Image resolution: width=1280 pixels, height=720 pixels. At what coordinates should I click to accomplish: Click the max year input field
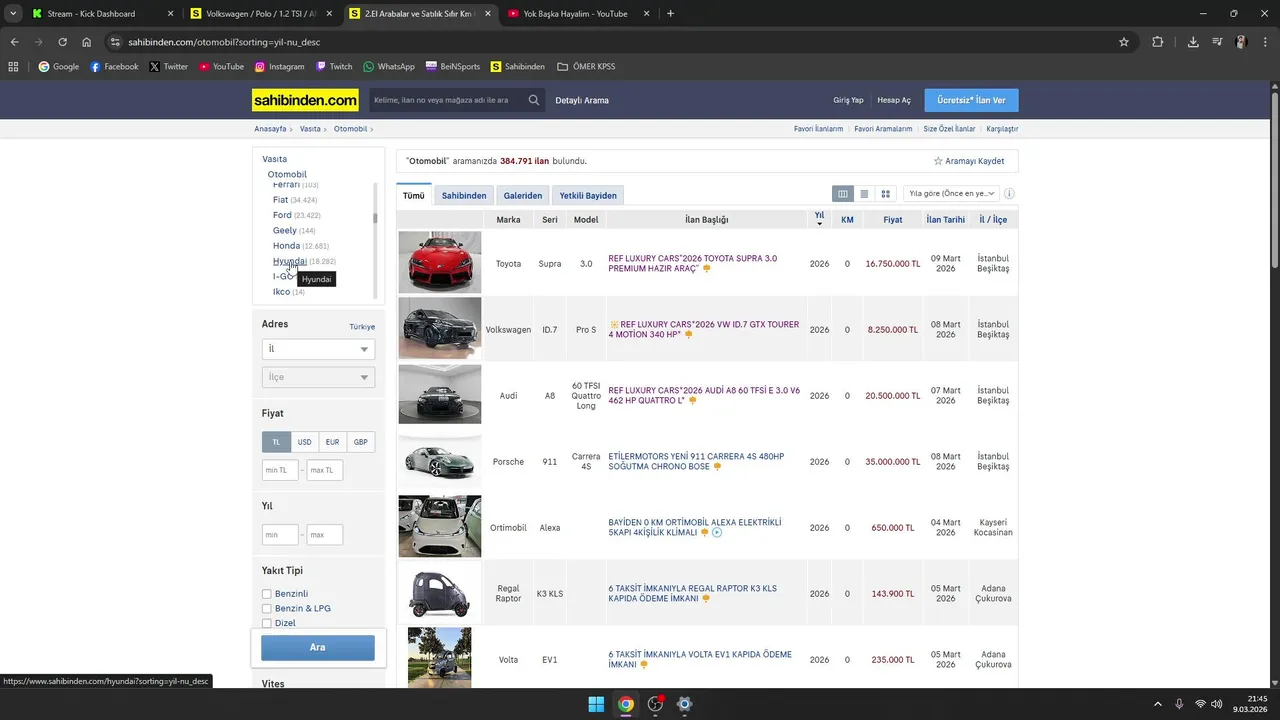point(325,535)
